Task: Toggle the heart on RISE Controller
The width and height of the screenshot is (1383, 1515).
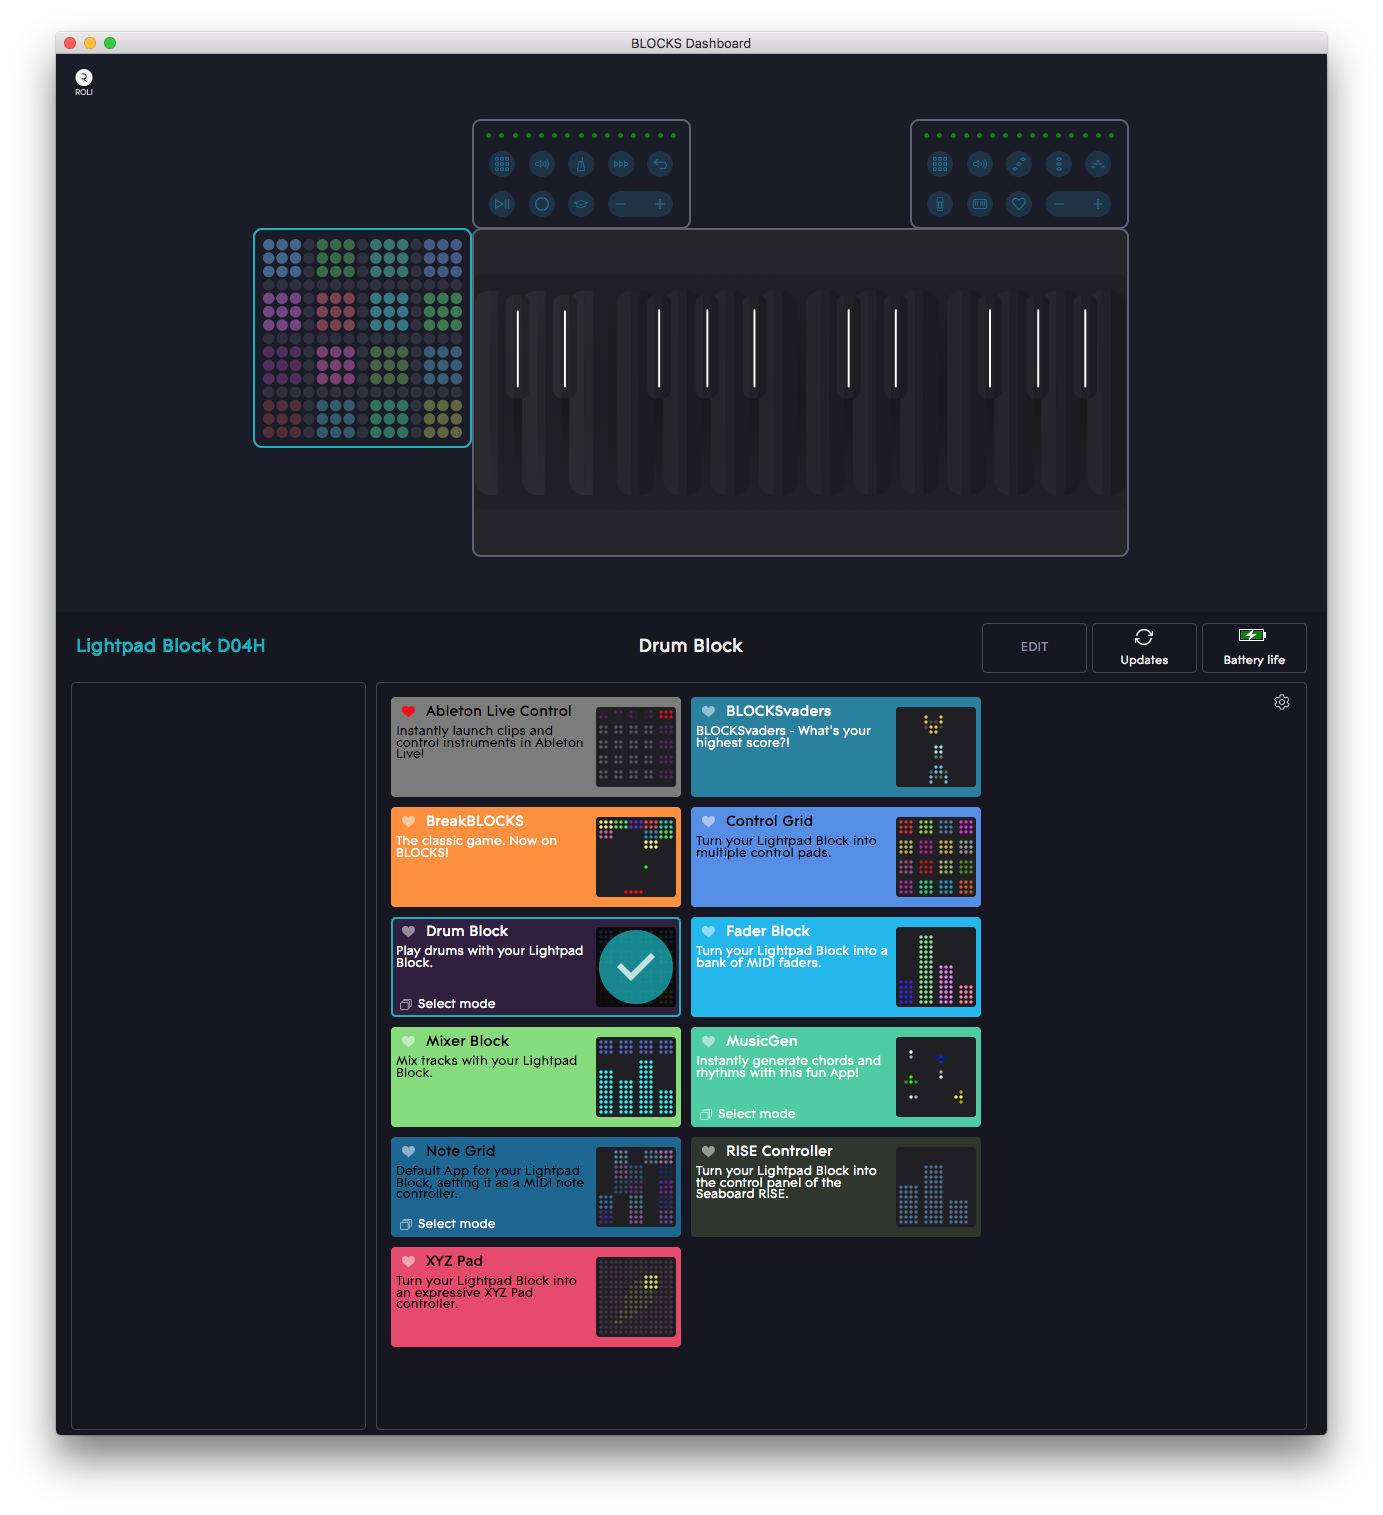Action: 708,1151
